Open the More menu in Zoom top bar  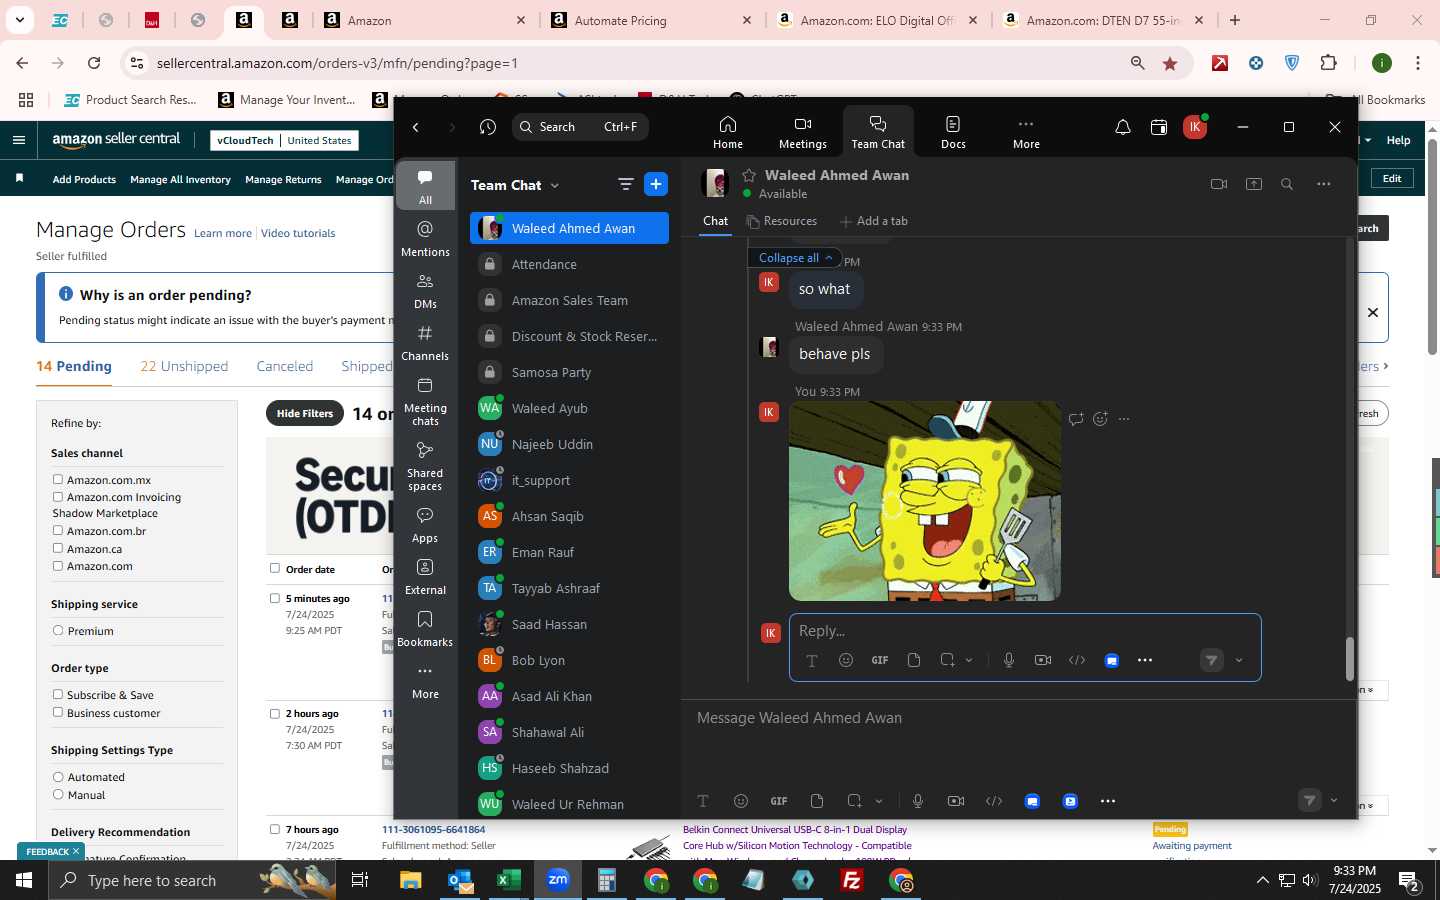click(x=1026, y=131)
